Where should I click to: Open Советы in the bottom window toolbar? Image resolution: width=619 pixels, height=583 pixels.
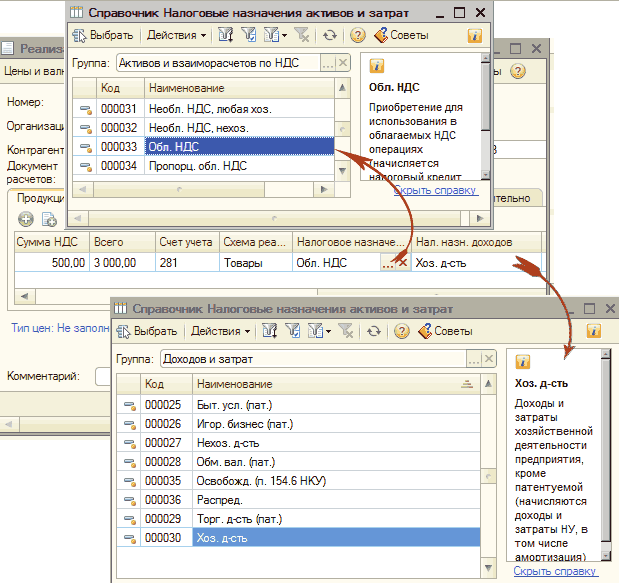pos(445,330)
